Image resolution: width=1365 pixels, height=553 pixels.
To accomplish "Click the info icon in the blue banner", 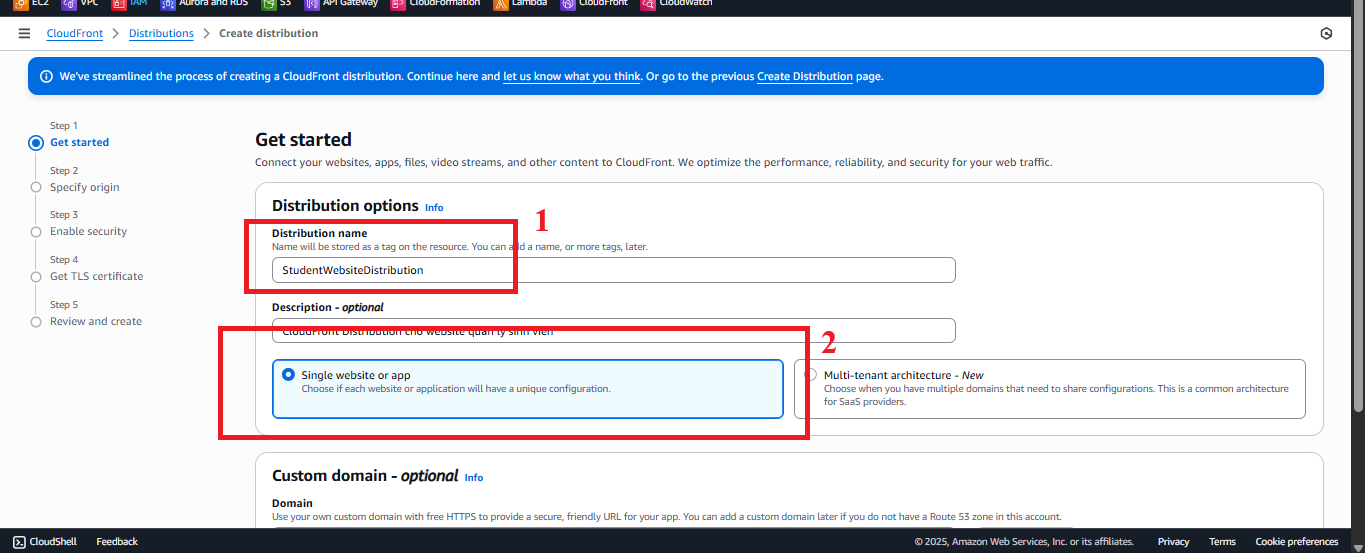I will 46,76.
